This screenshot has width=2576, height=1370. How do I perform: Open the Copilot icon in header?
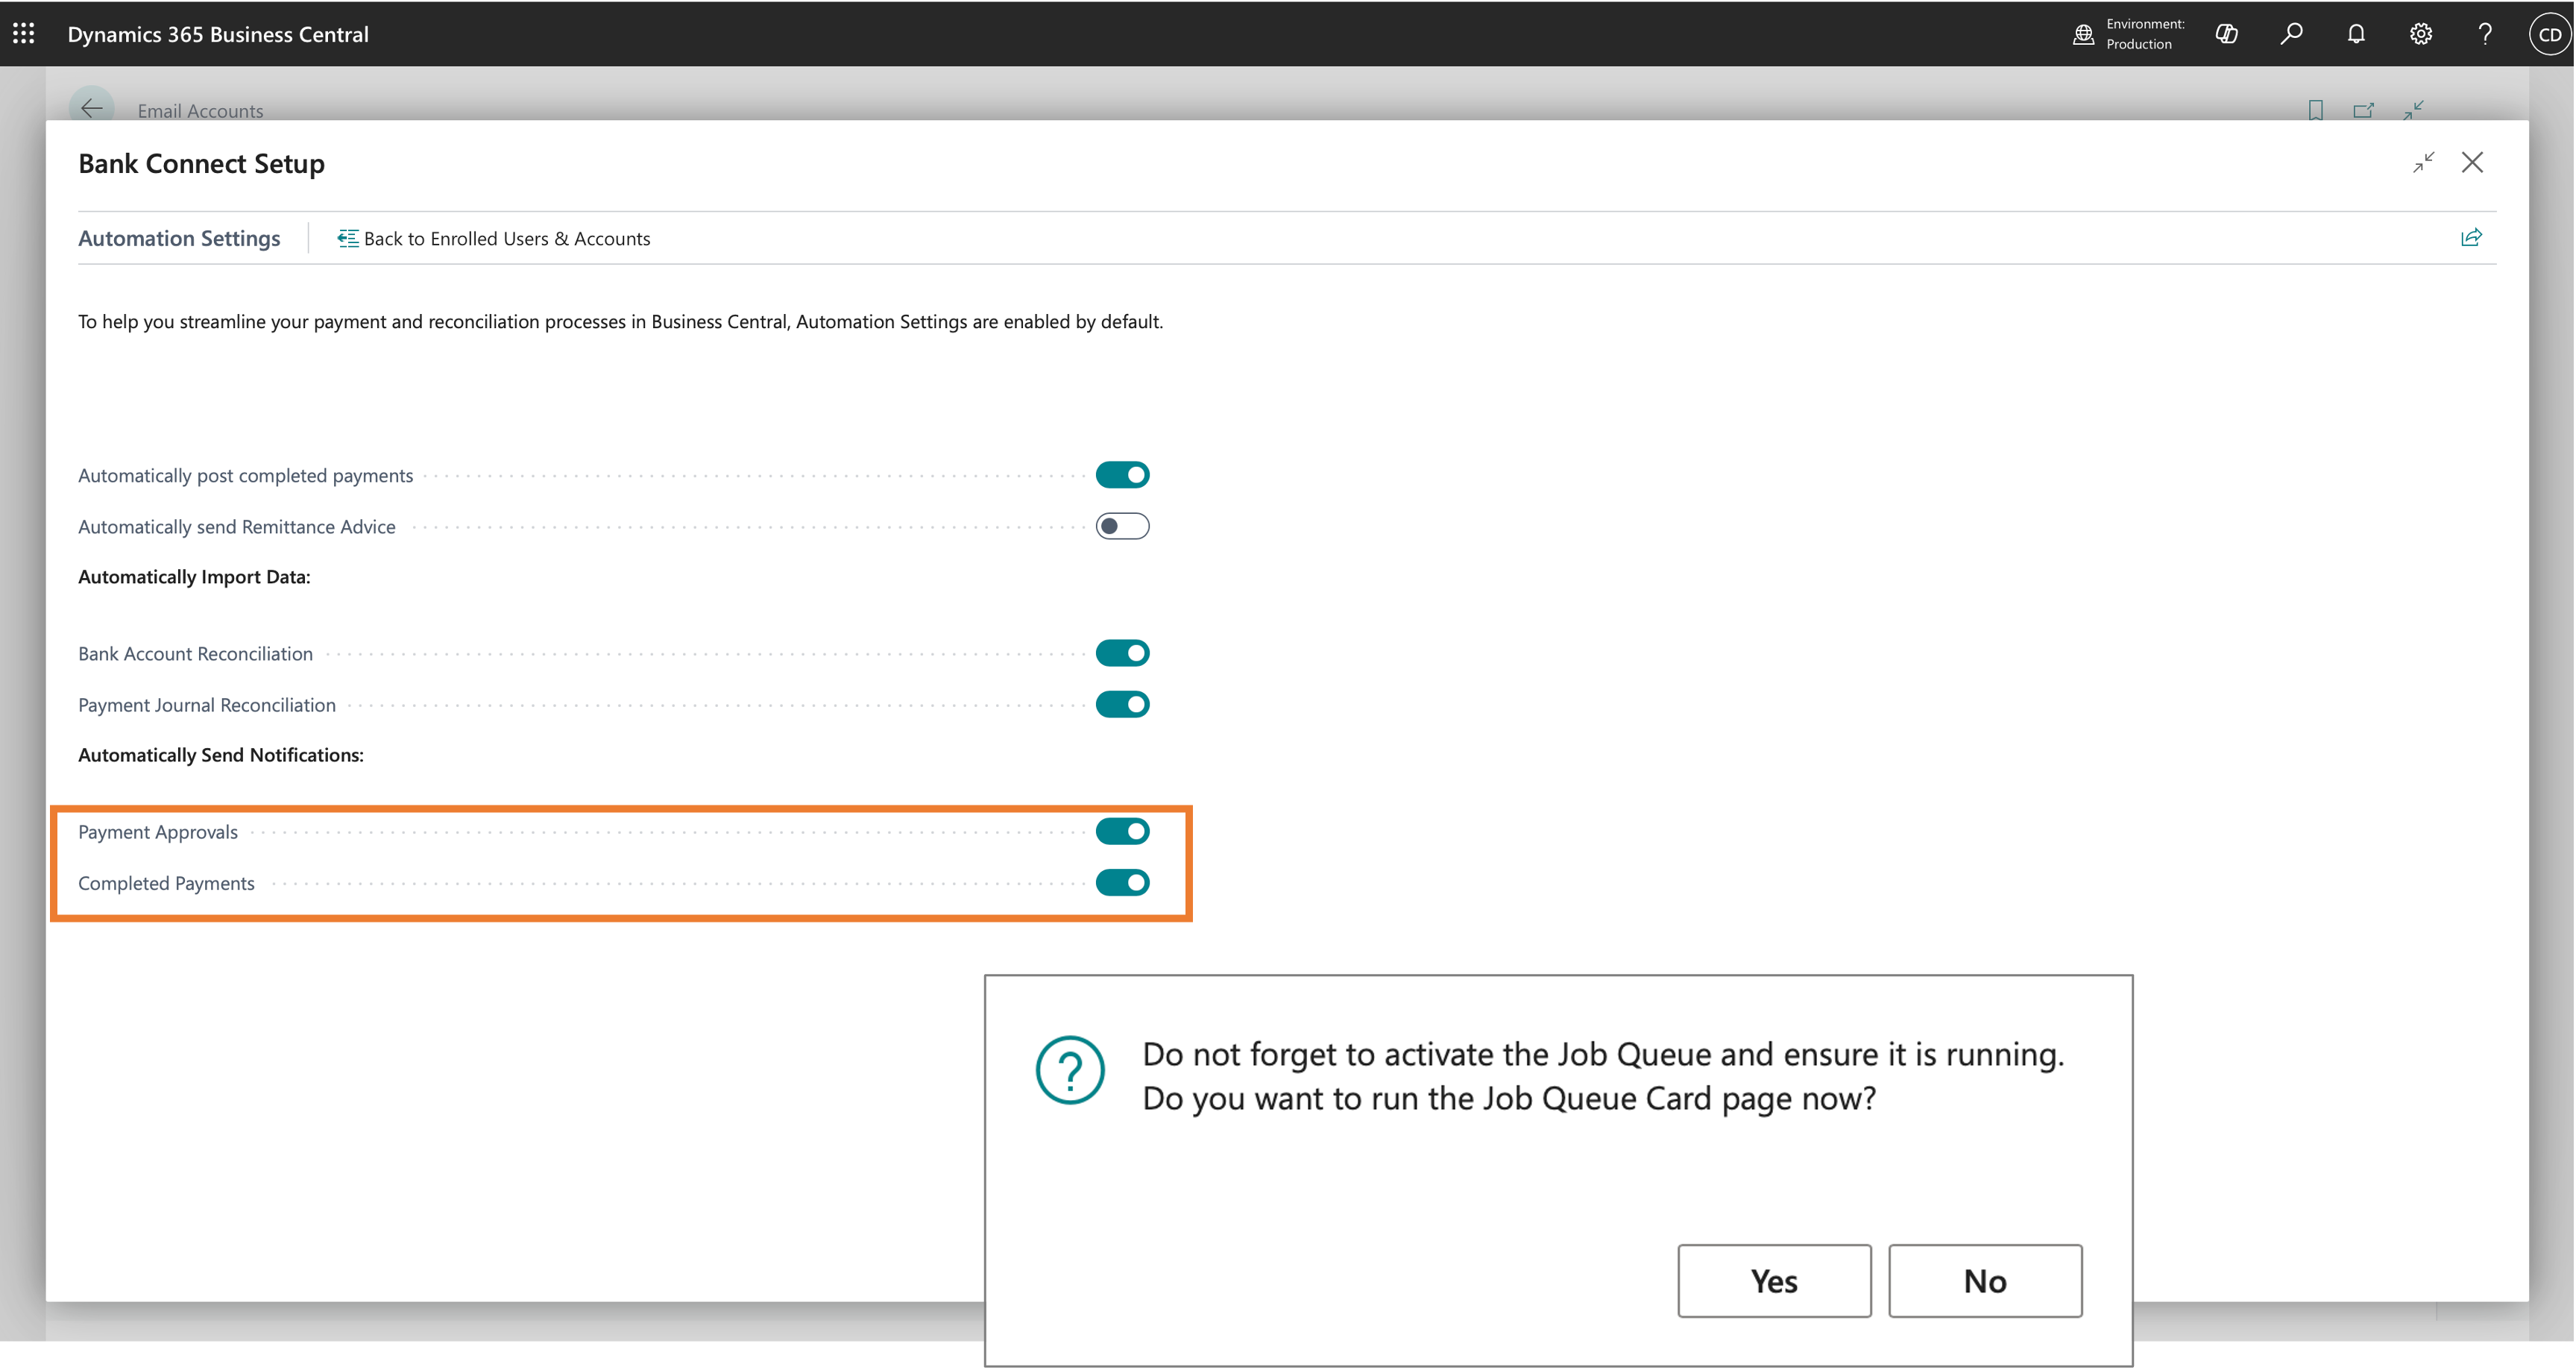coord(2227,34)
